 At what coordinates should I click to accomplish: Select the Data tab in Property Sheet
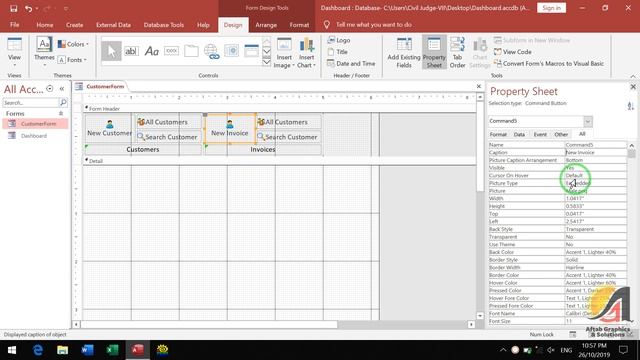(x=519, y=134)
